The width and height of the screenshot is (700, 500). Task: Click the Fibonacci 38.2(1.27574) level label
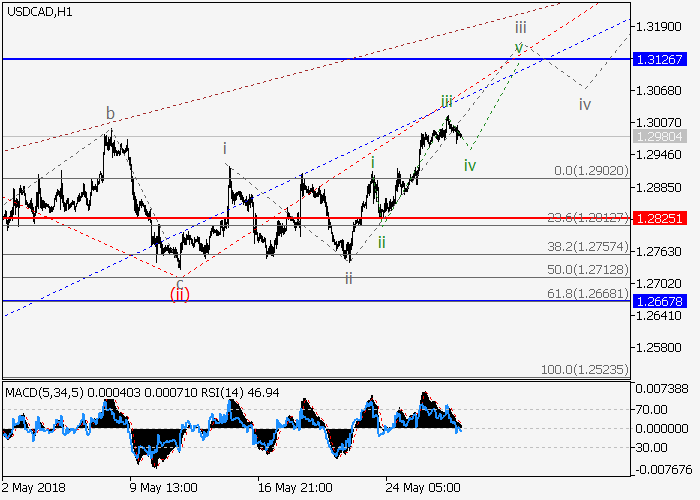pyautogui.click(x=588, y=245)
